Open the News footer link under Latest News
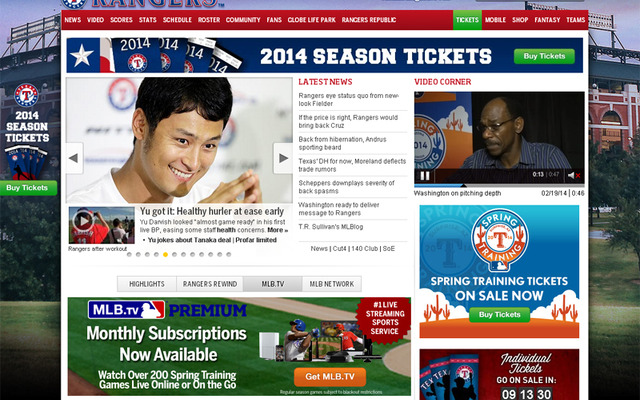 pyautogui.click(x=319, y=249)
